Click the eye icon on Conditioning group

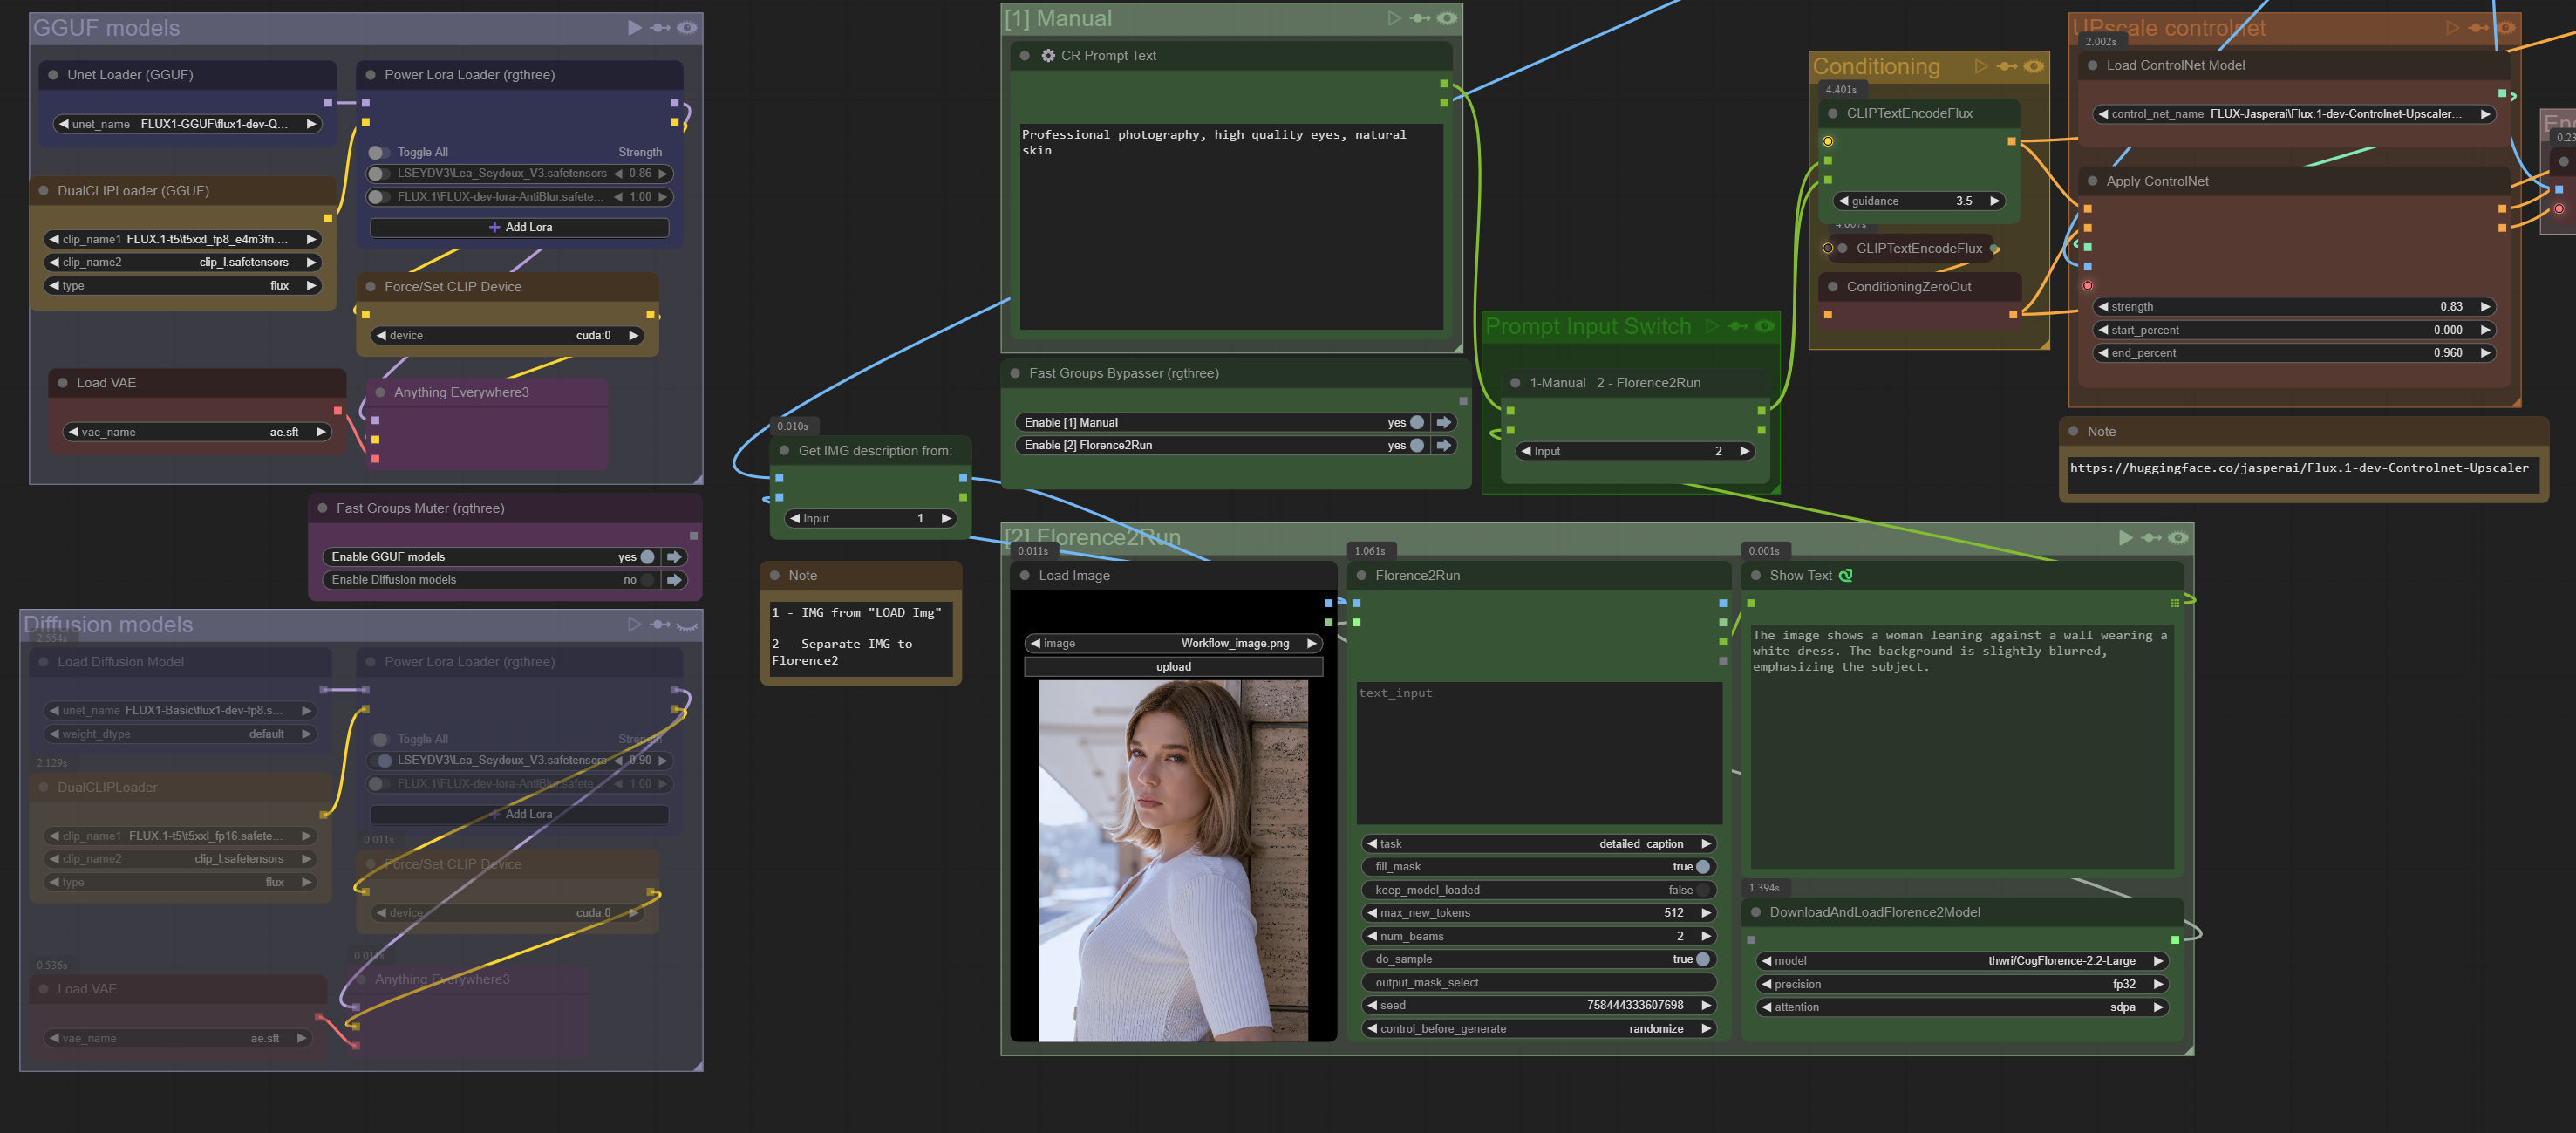(x=2033, y=67)
